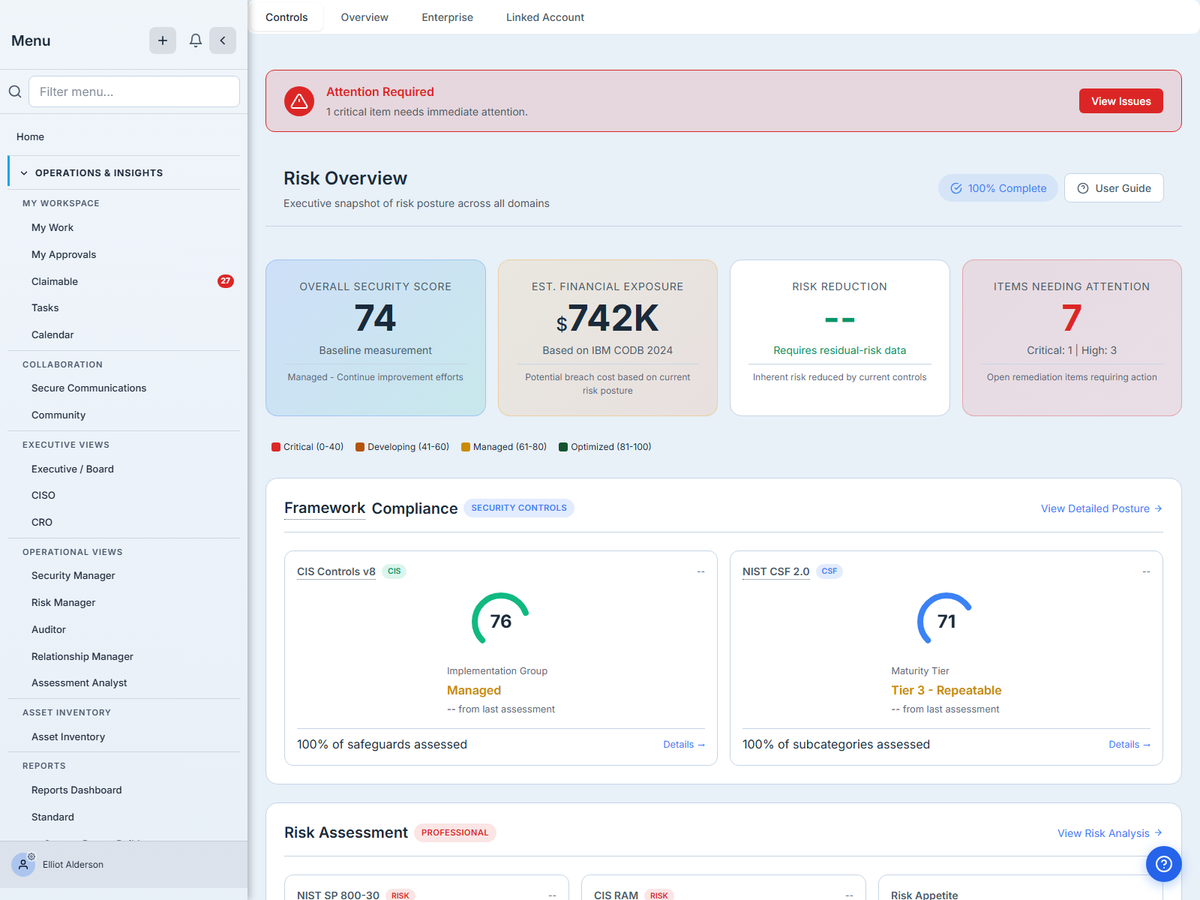The height and width of the screenshot is (900, 1200).
Task: Click the Items Needing Attention card
Action: point(1072,338)
